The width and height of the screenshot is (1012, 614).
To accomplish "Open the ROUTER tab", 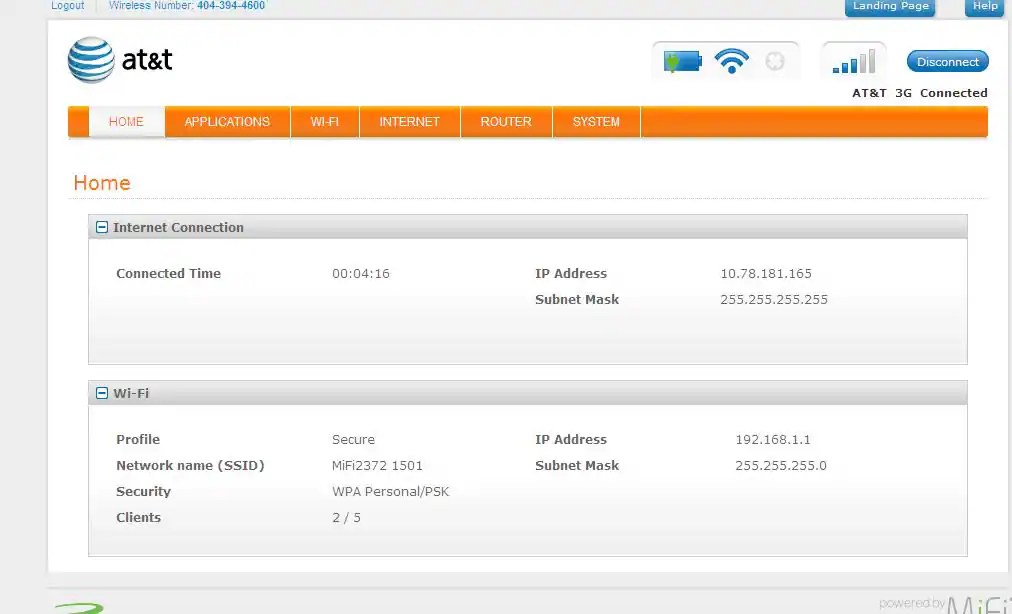I will click(506, 122).
